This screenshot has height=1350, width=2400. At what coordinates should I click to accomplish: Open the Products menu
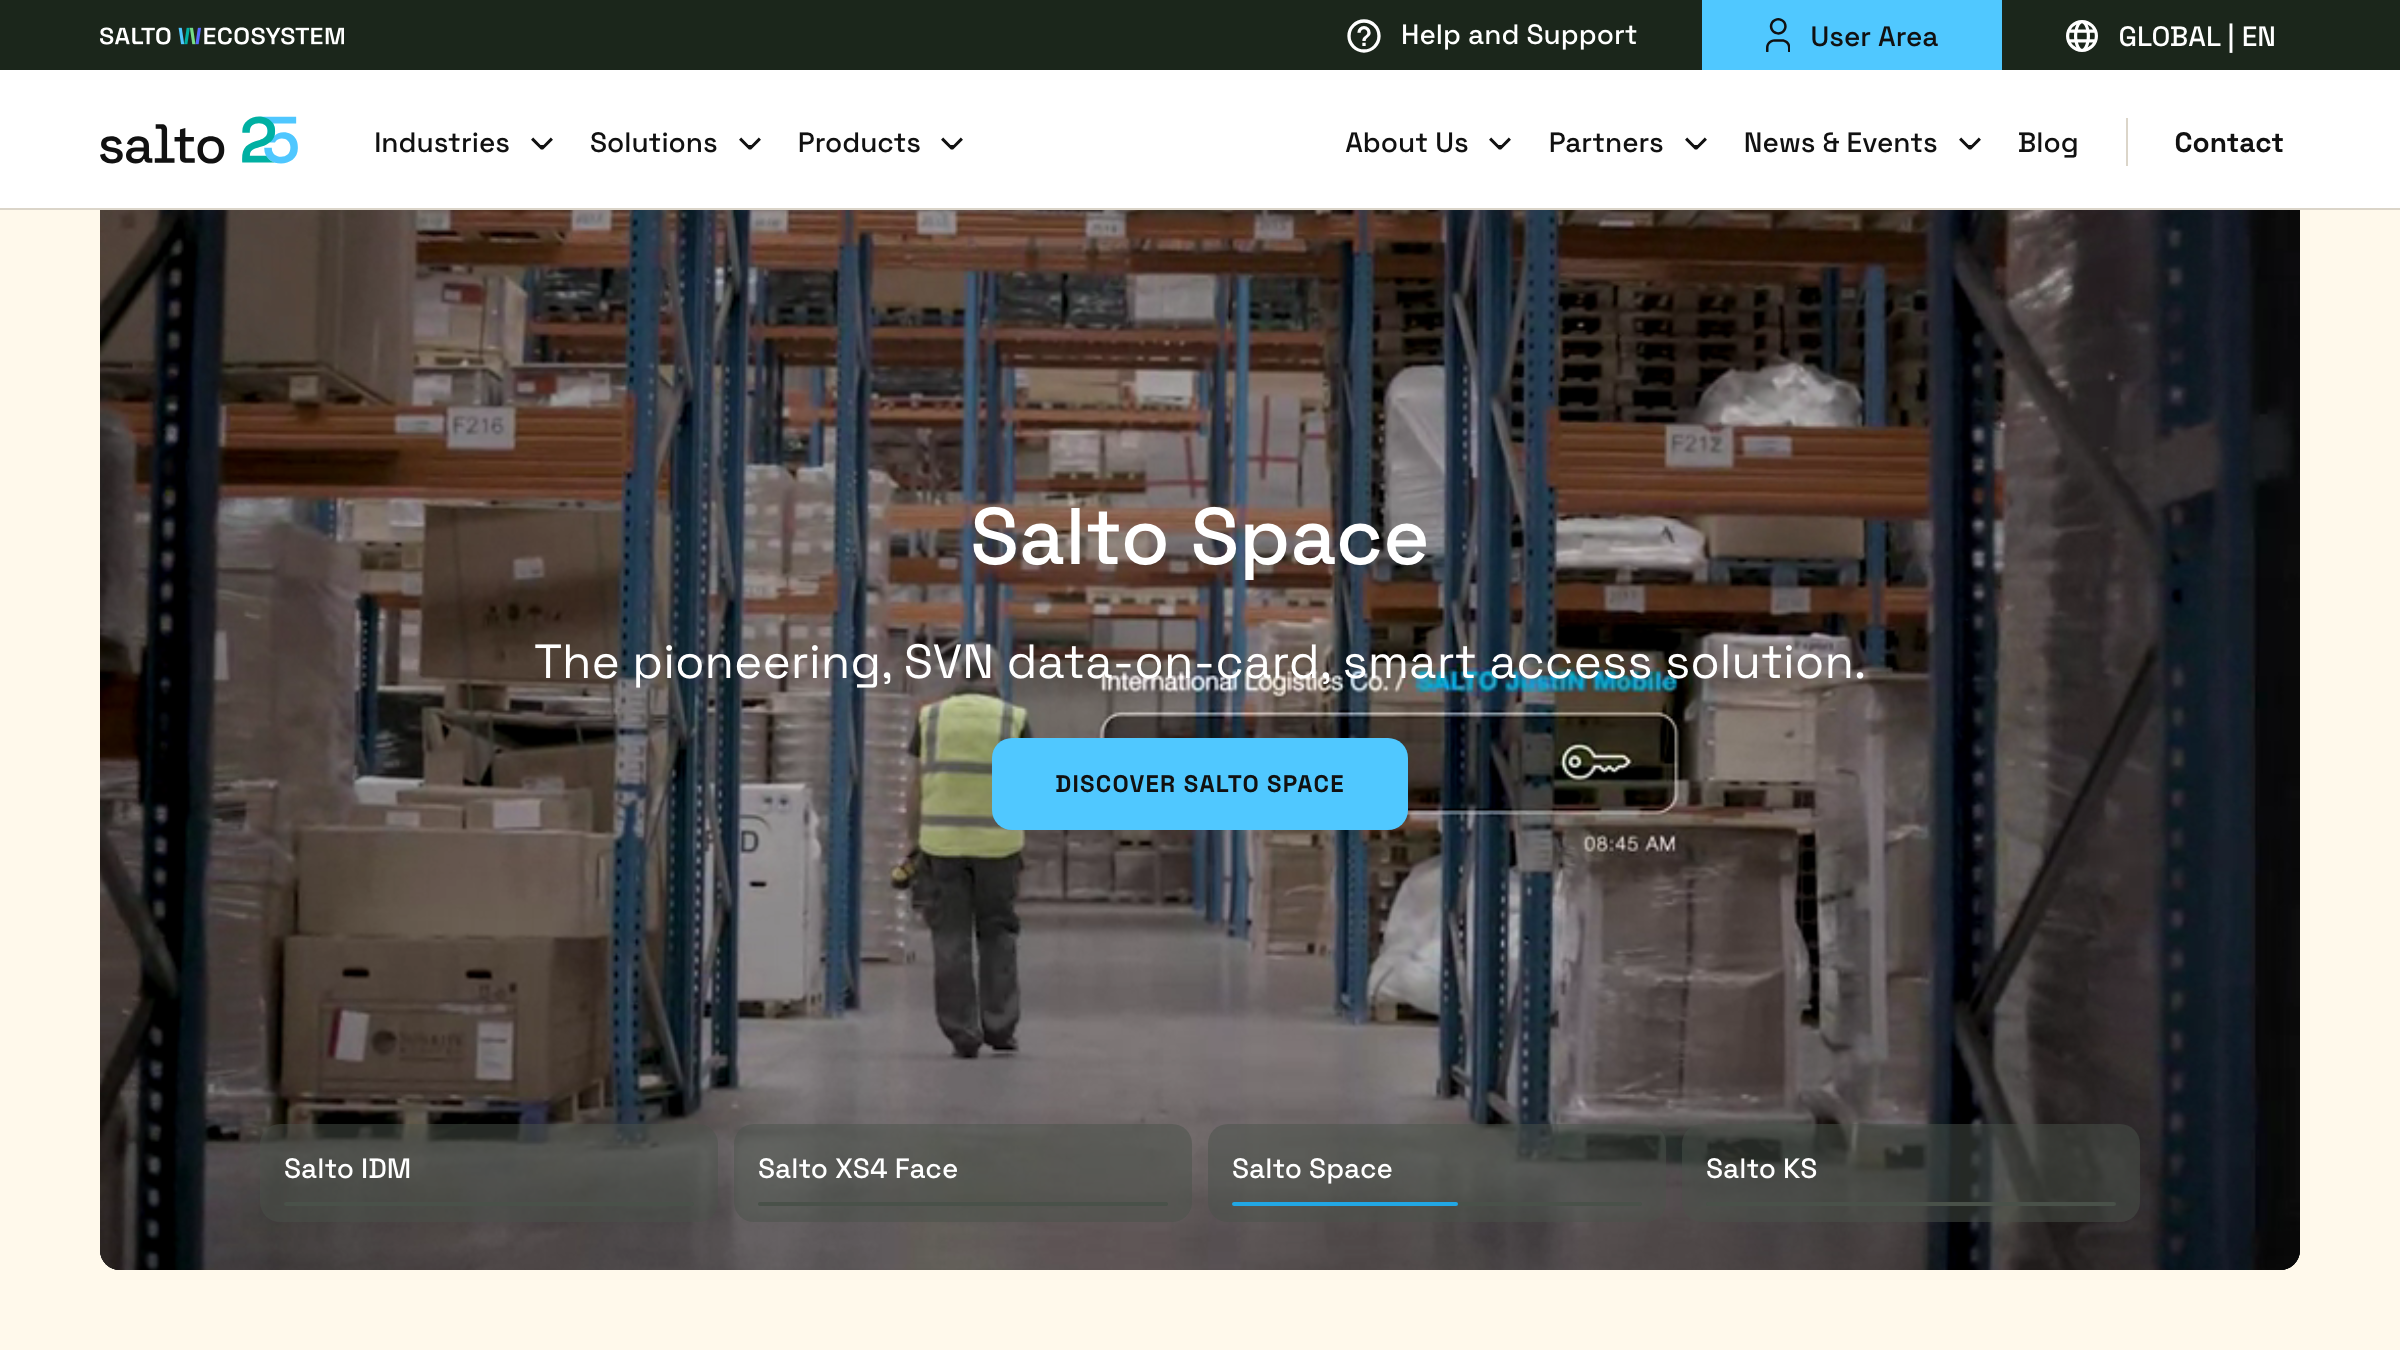click(x=858, y=143)
